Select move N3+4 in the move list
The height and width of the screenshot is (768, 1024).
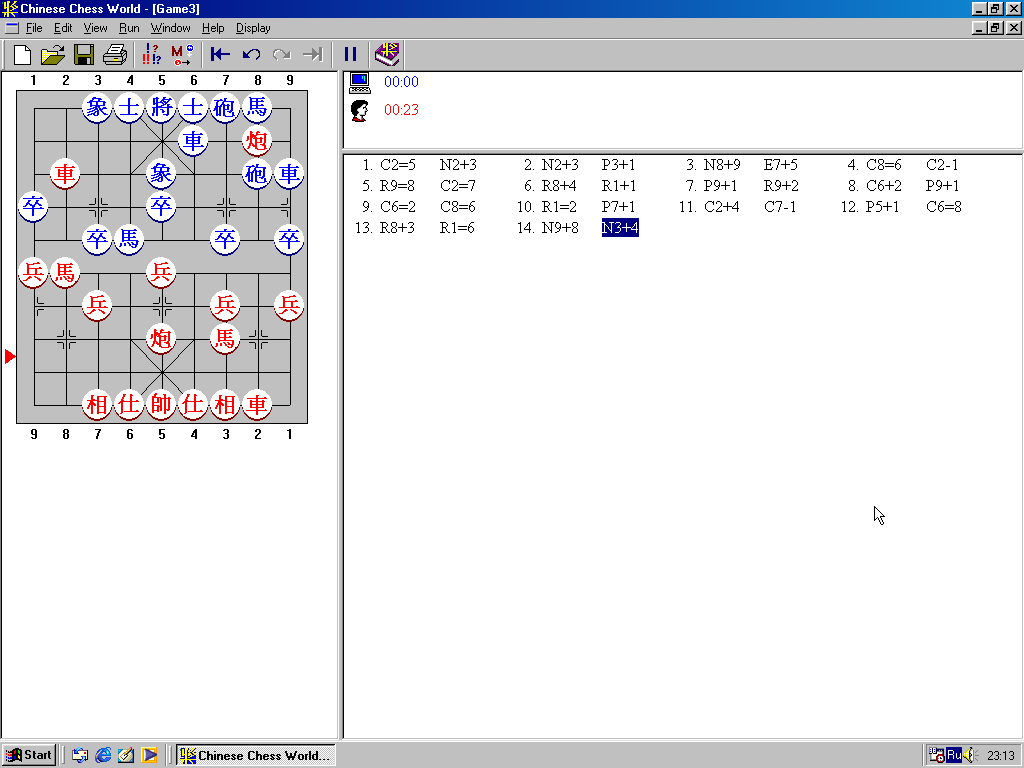point(620,228)
